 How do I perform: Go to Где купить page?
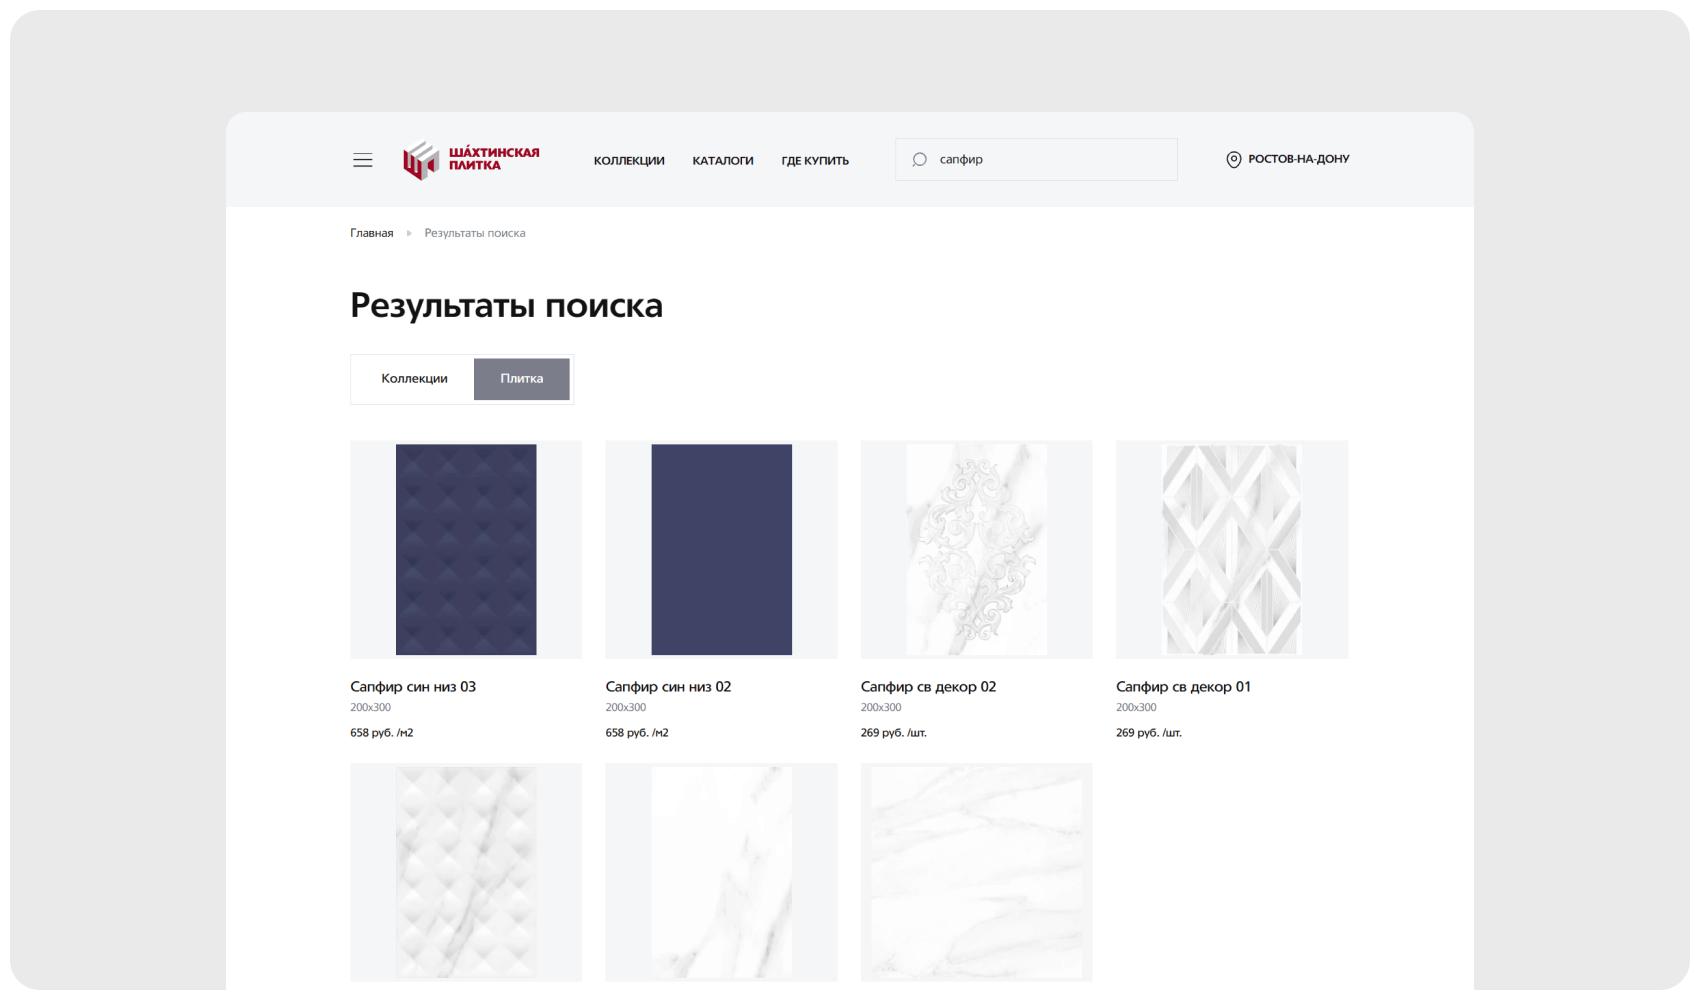814,161
